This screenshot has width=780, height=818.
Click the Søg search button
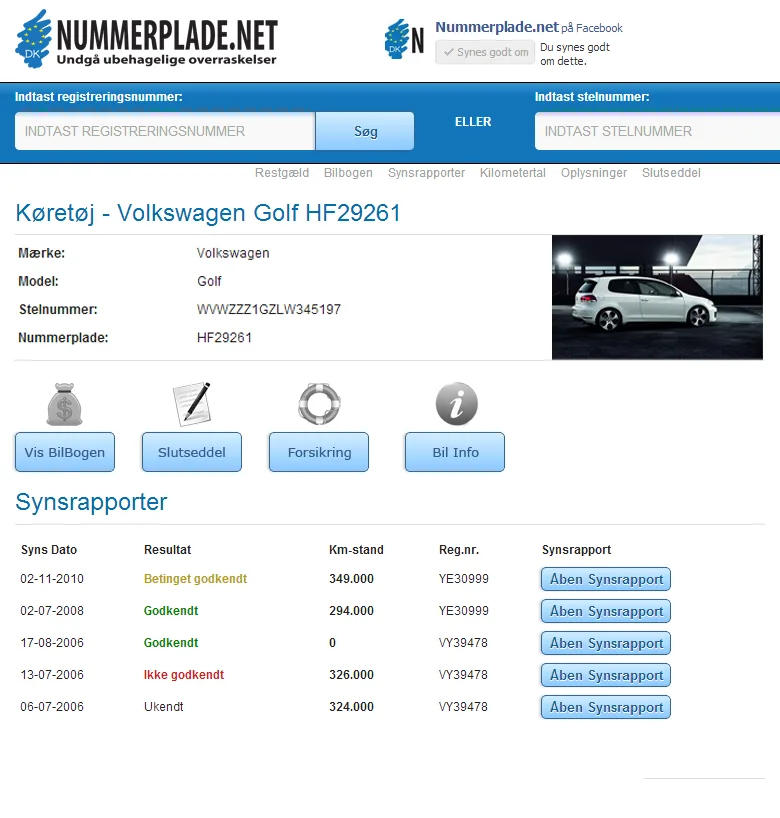pyautogui.click(x=365, y=131)
